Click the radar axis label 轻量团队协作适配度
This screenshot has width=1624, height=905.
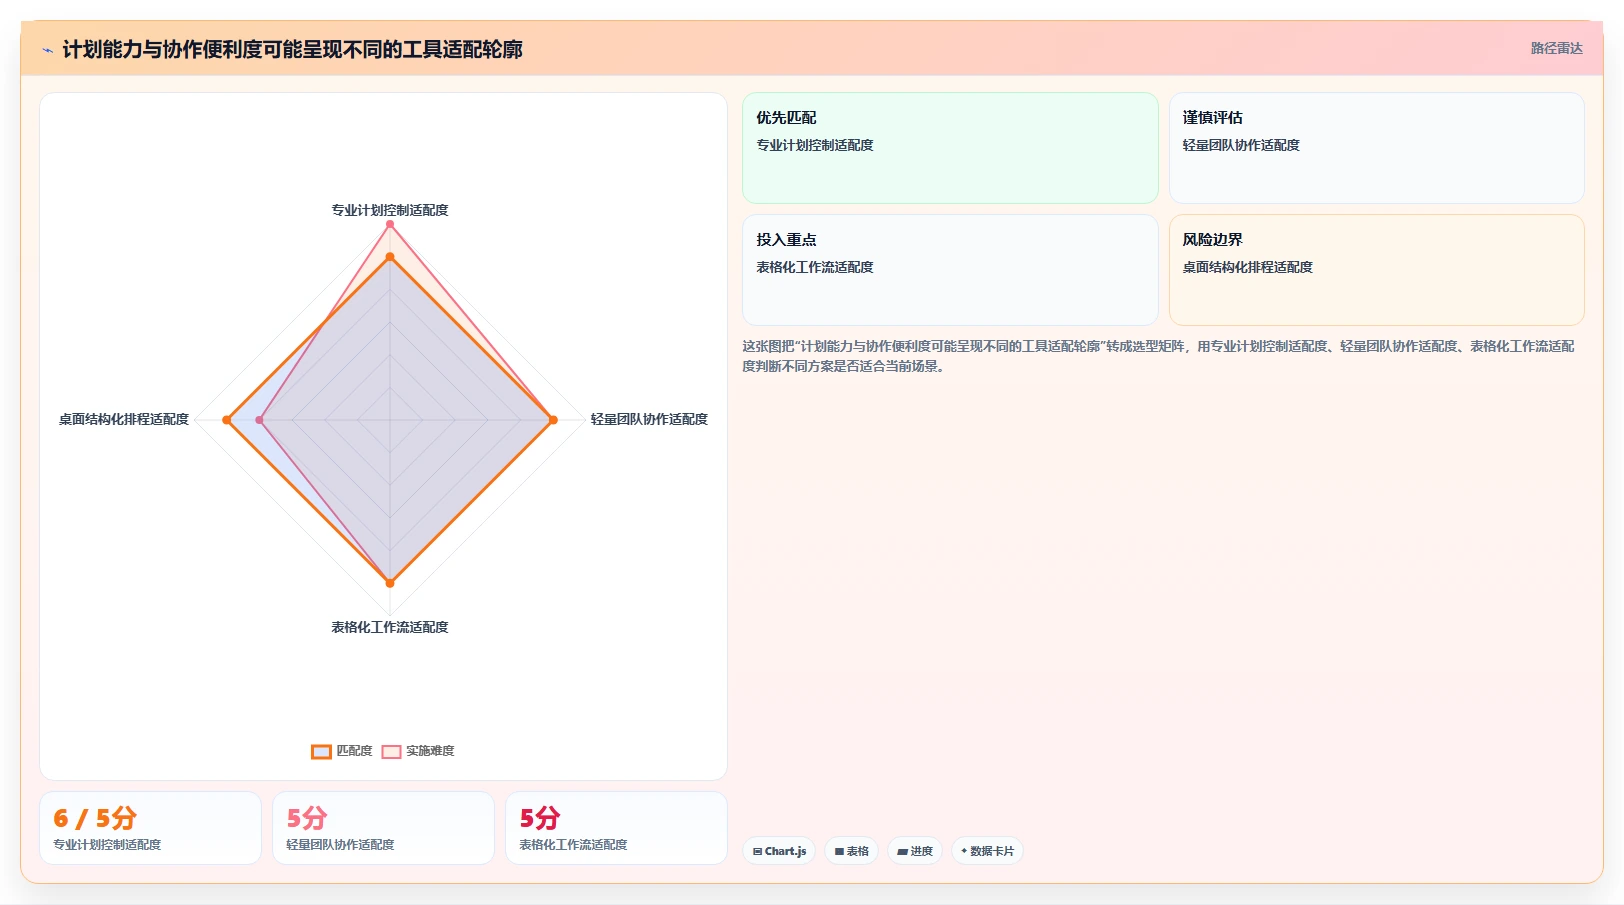tap(649, 419)
